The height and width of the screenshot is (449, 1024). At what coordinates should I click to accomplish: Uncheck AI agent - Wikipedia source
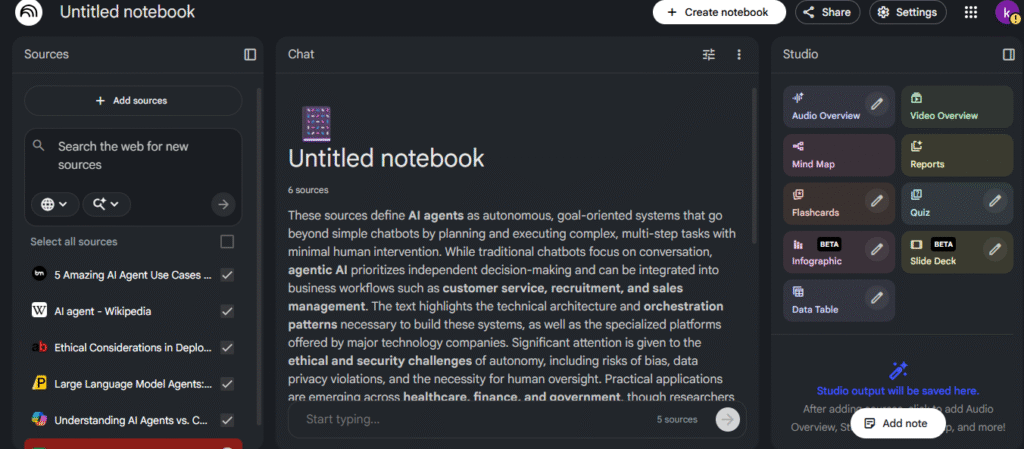point(227,311)
